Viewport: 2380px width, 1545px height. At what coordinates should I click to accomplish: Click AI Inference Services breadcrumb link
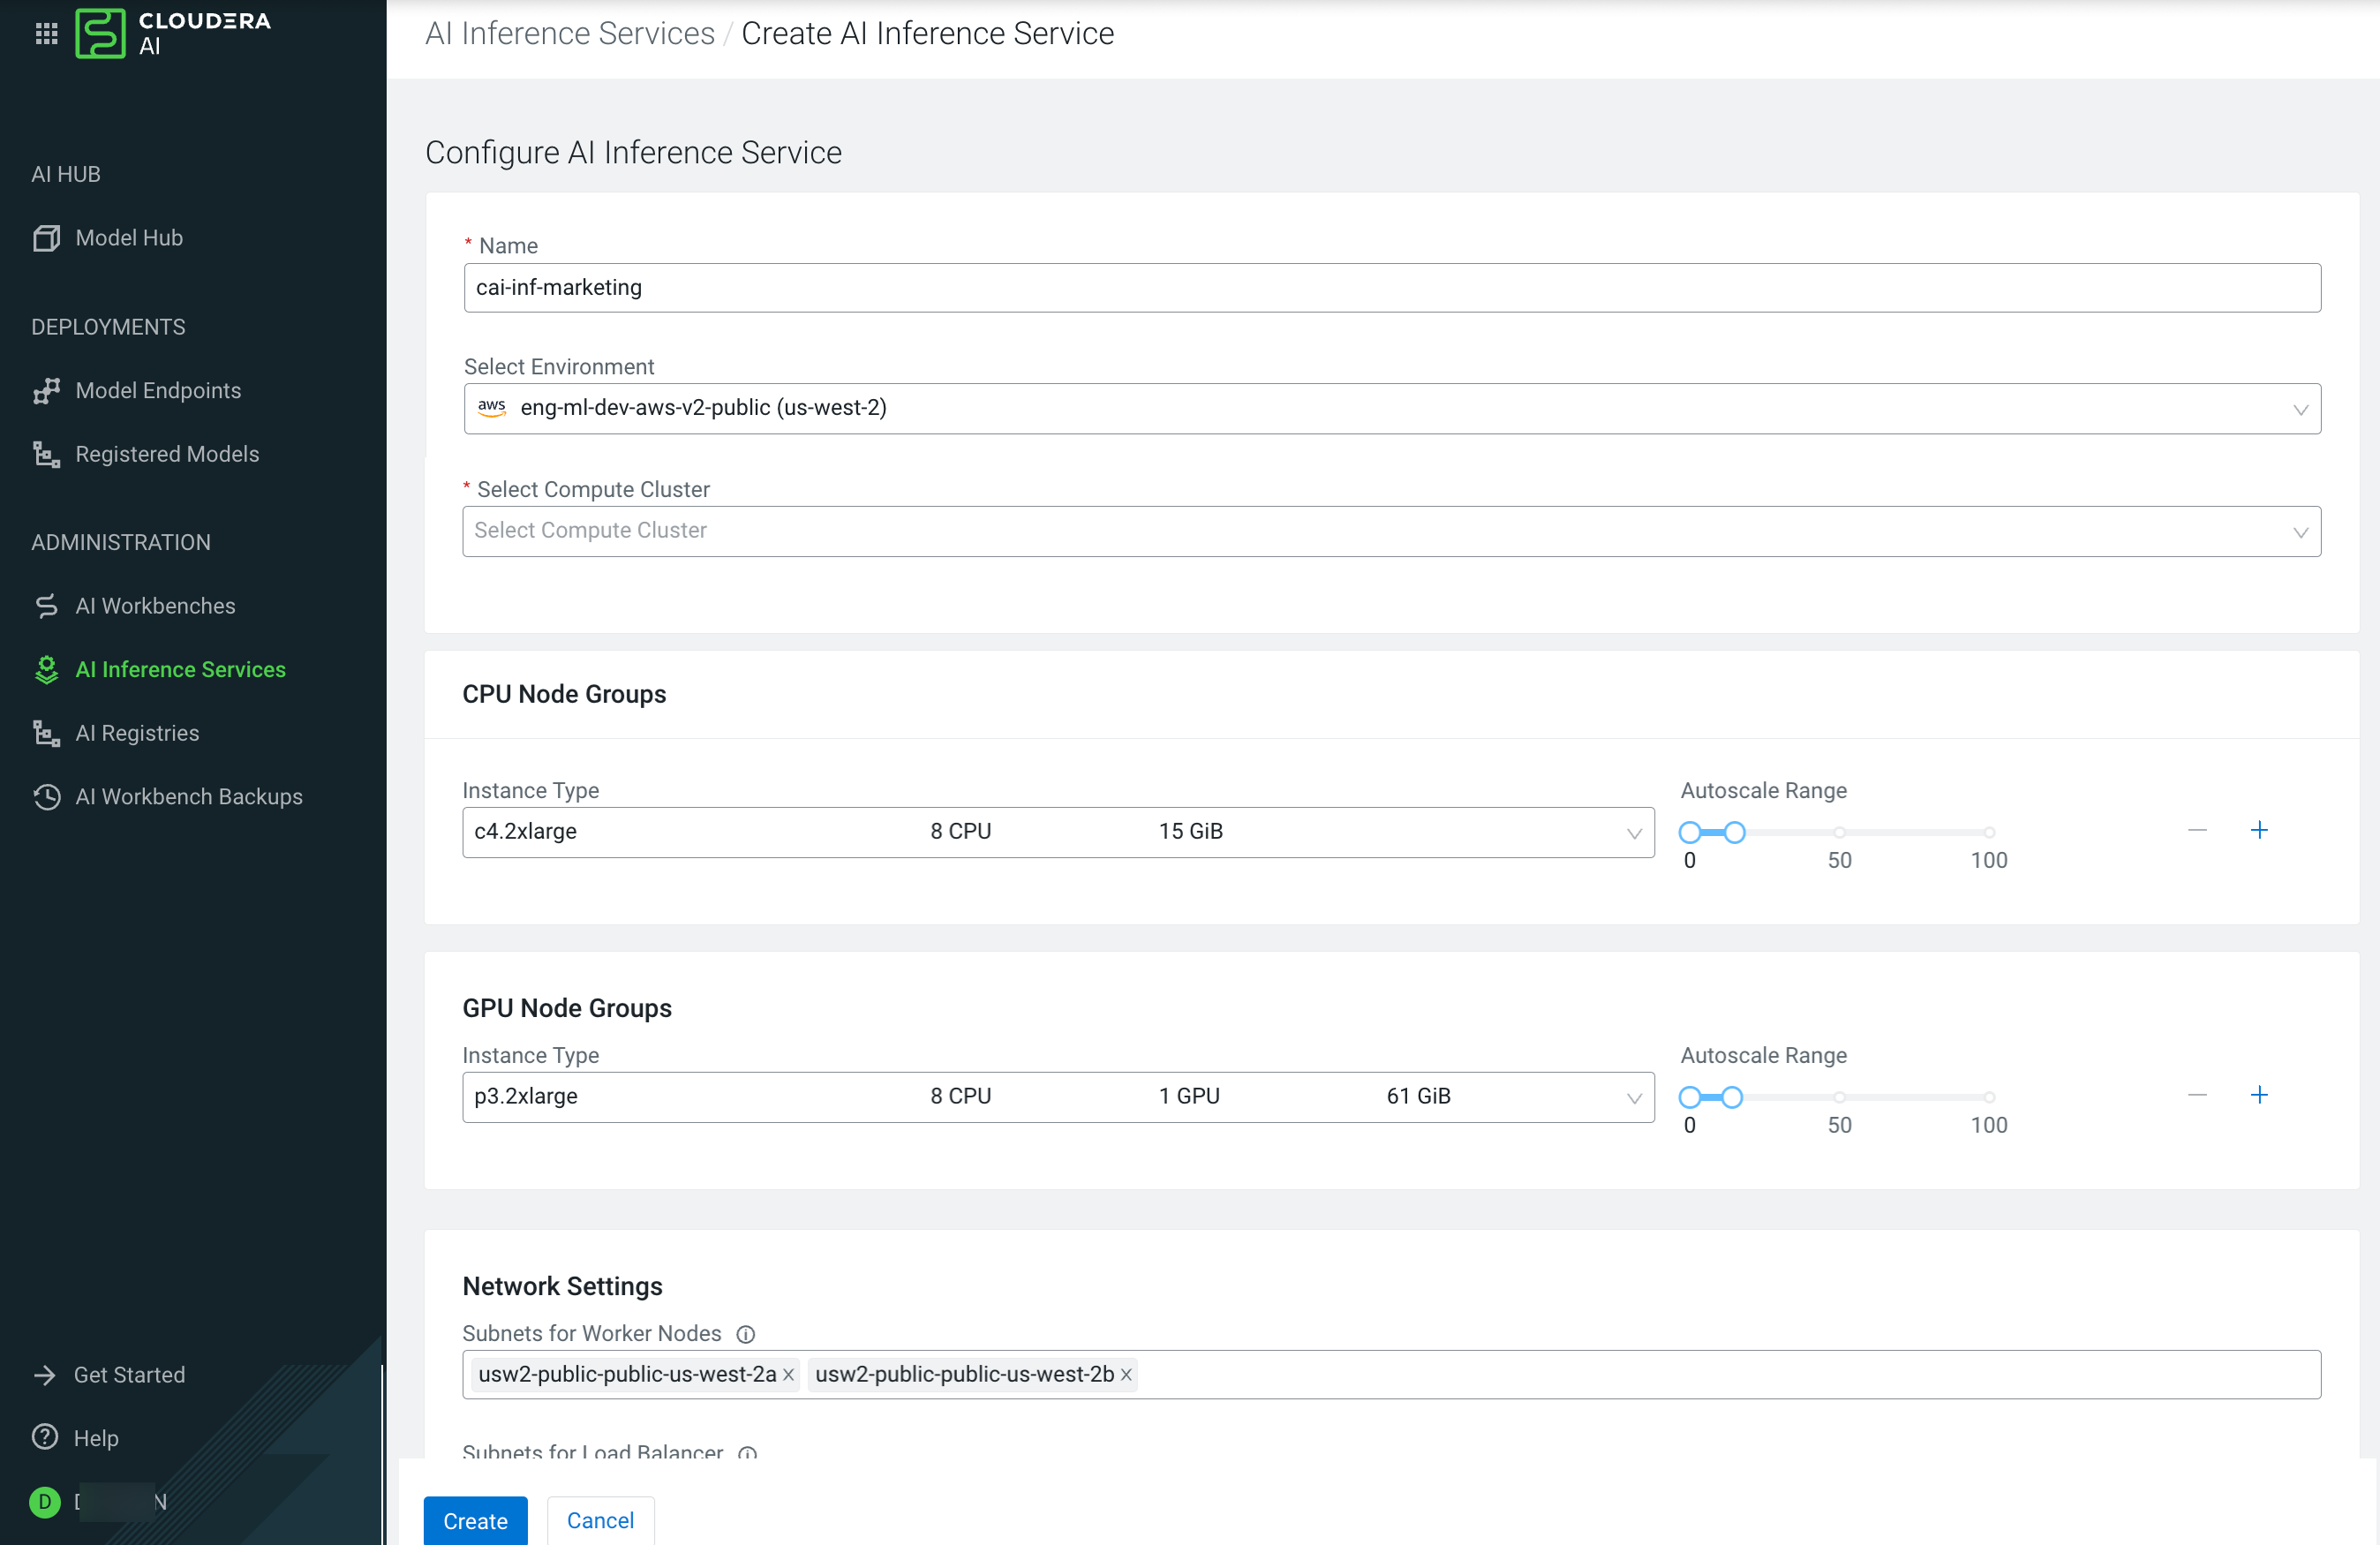(569, 33)
